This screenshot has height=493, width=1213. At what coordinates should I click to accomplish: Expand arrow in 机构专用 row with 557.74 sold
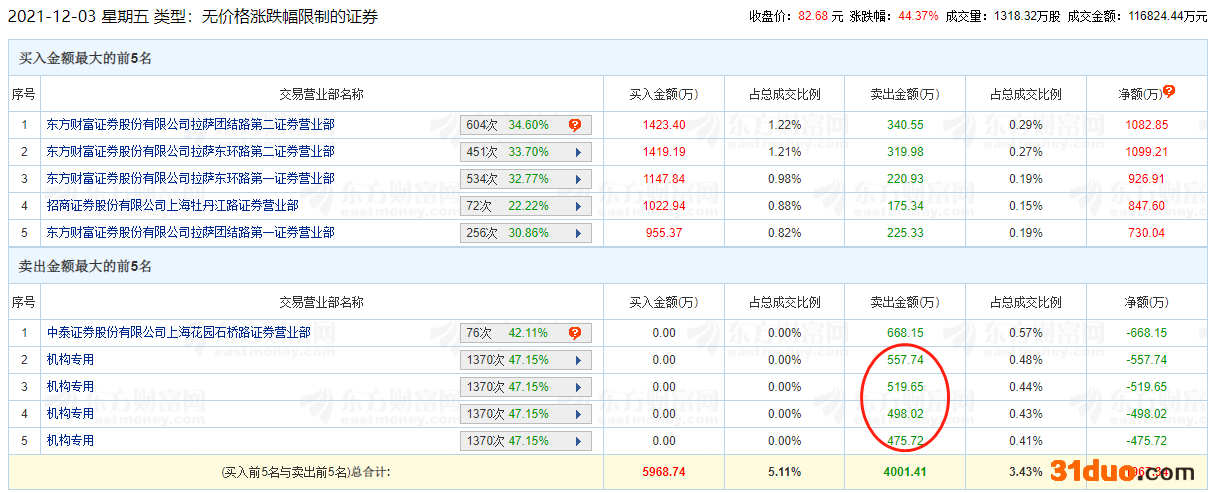coord(578,360)
